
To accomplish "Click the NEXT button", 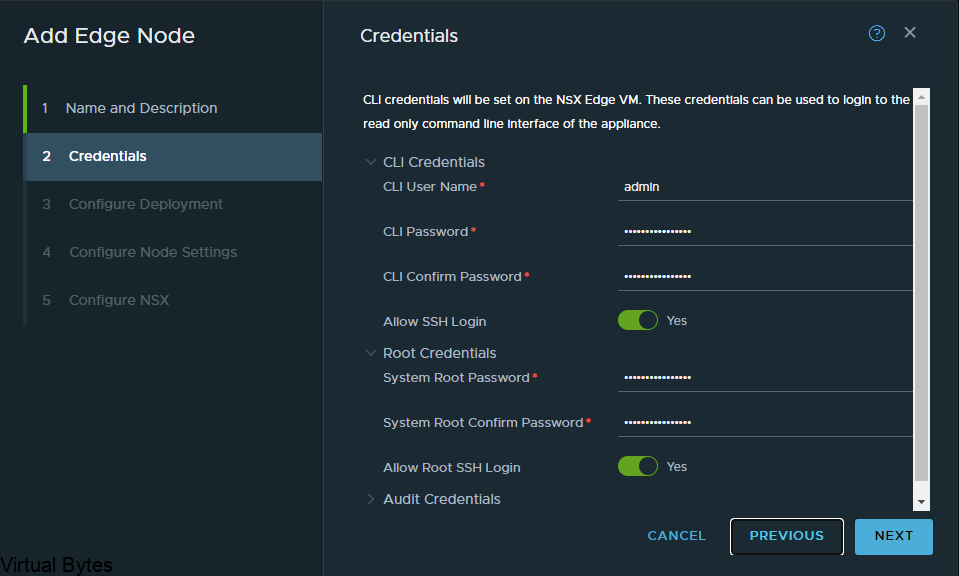I will click(894, 536).
